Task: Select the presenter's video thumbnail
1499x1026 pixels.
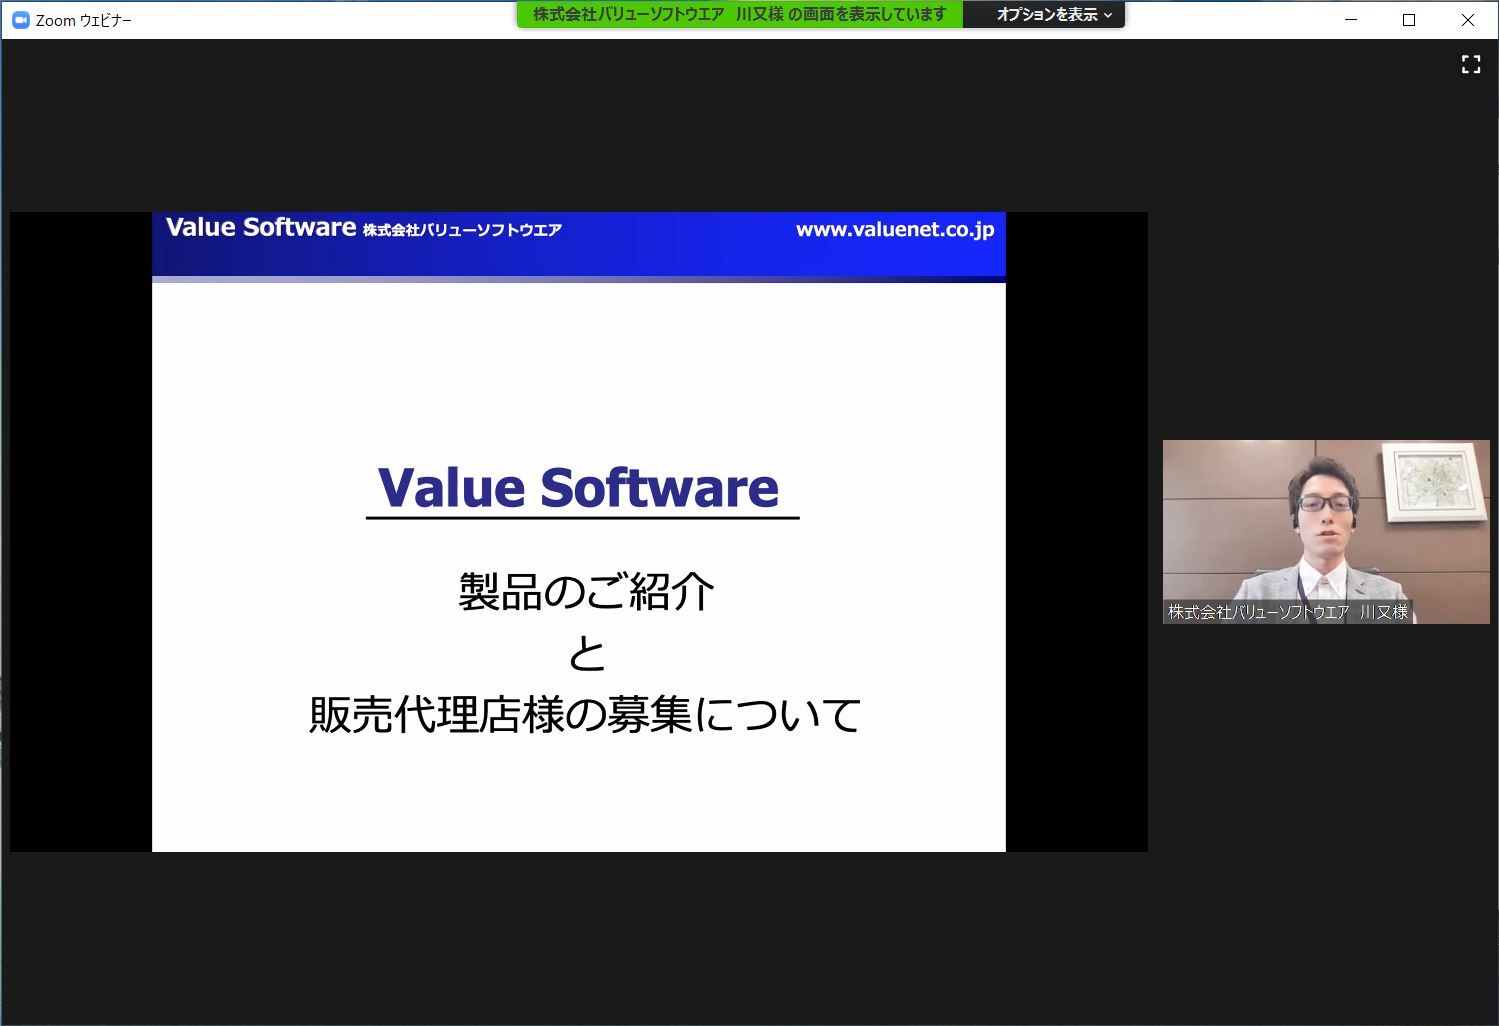Action: (1326, 532)
